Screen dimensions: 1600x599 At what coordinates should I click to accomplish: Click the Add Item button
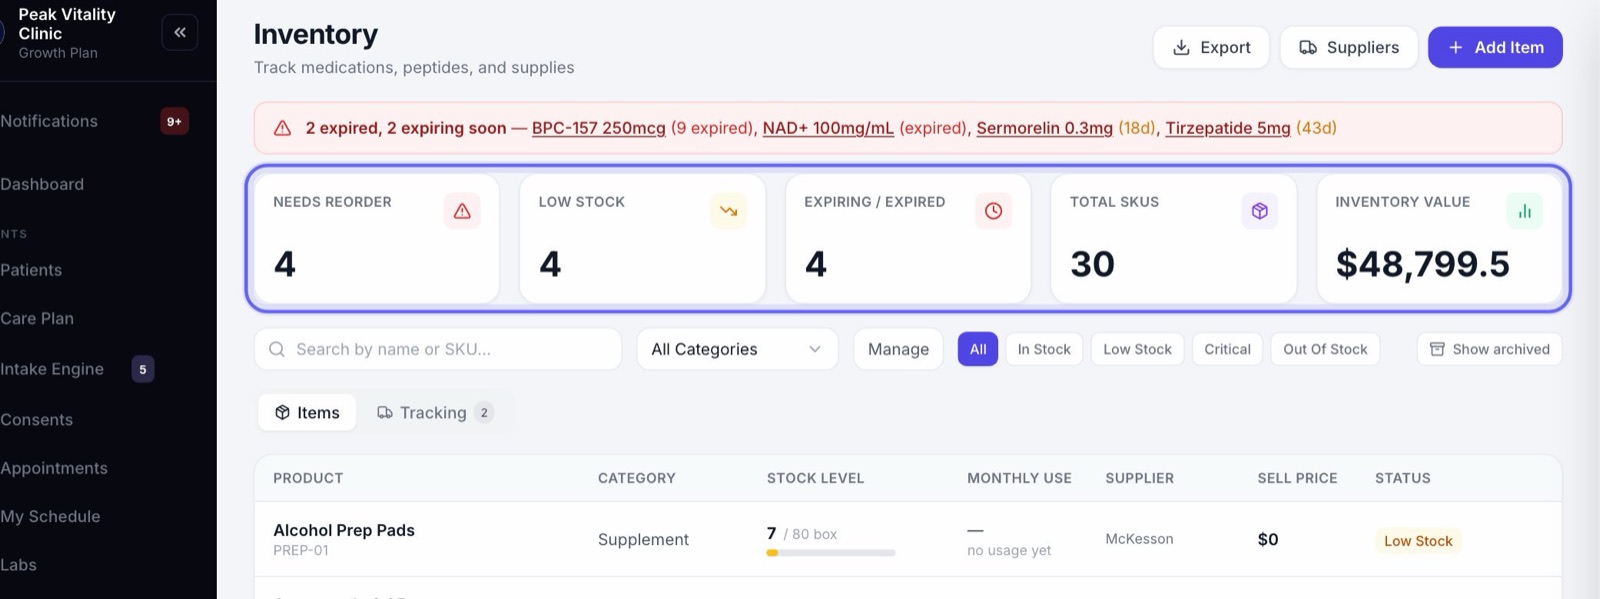(1495, 47)
